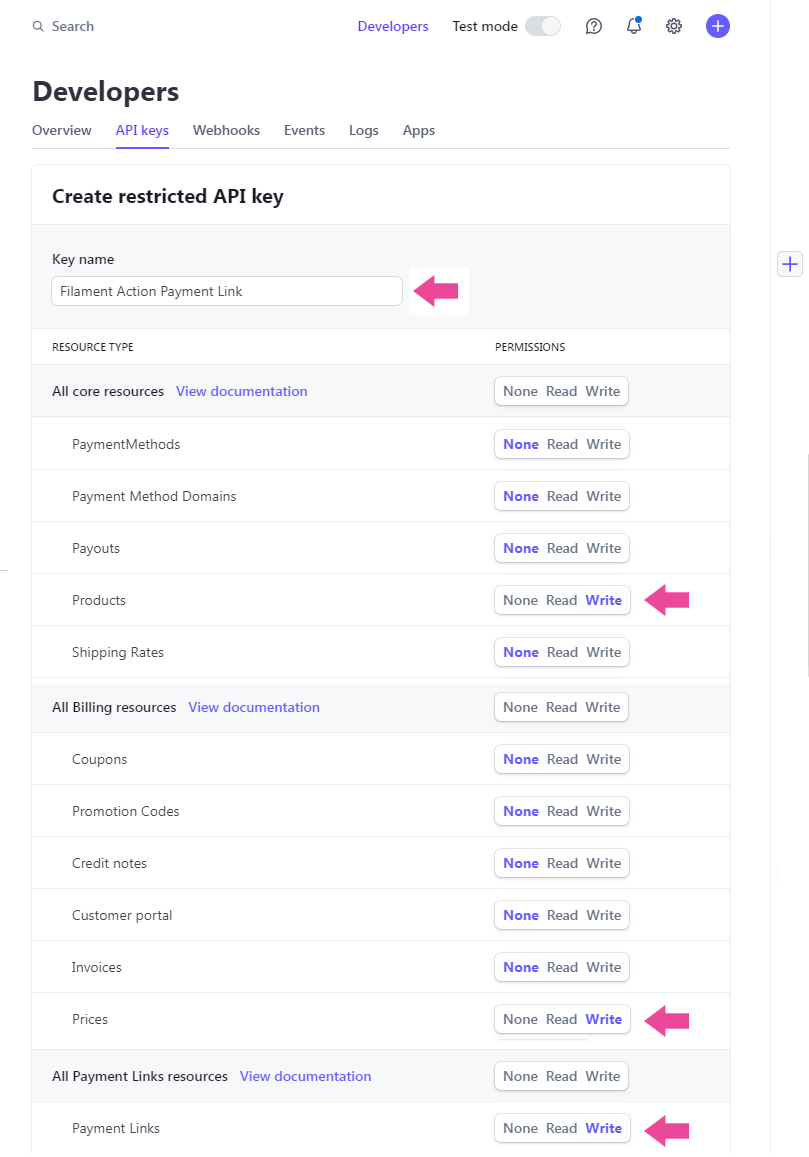Set Products permission to None

(x=520, y=600)
